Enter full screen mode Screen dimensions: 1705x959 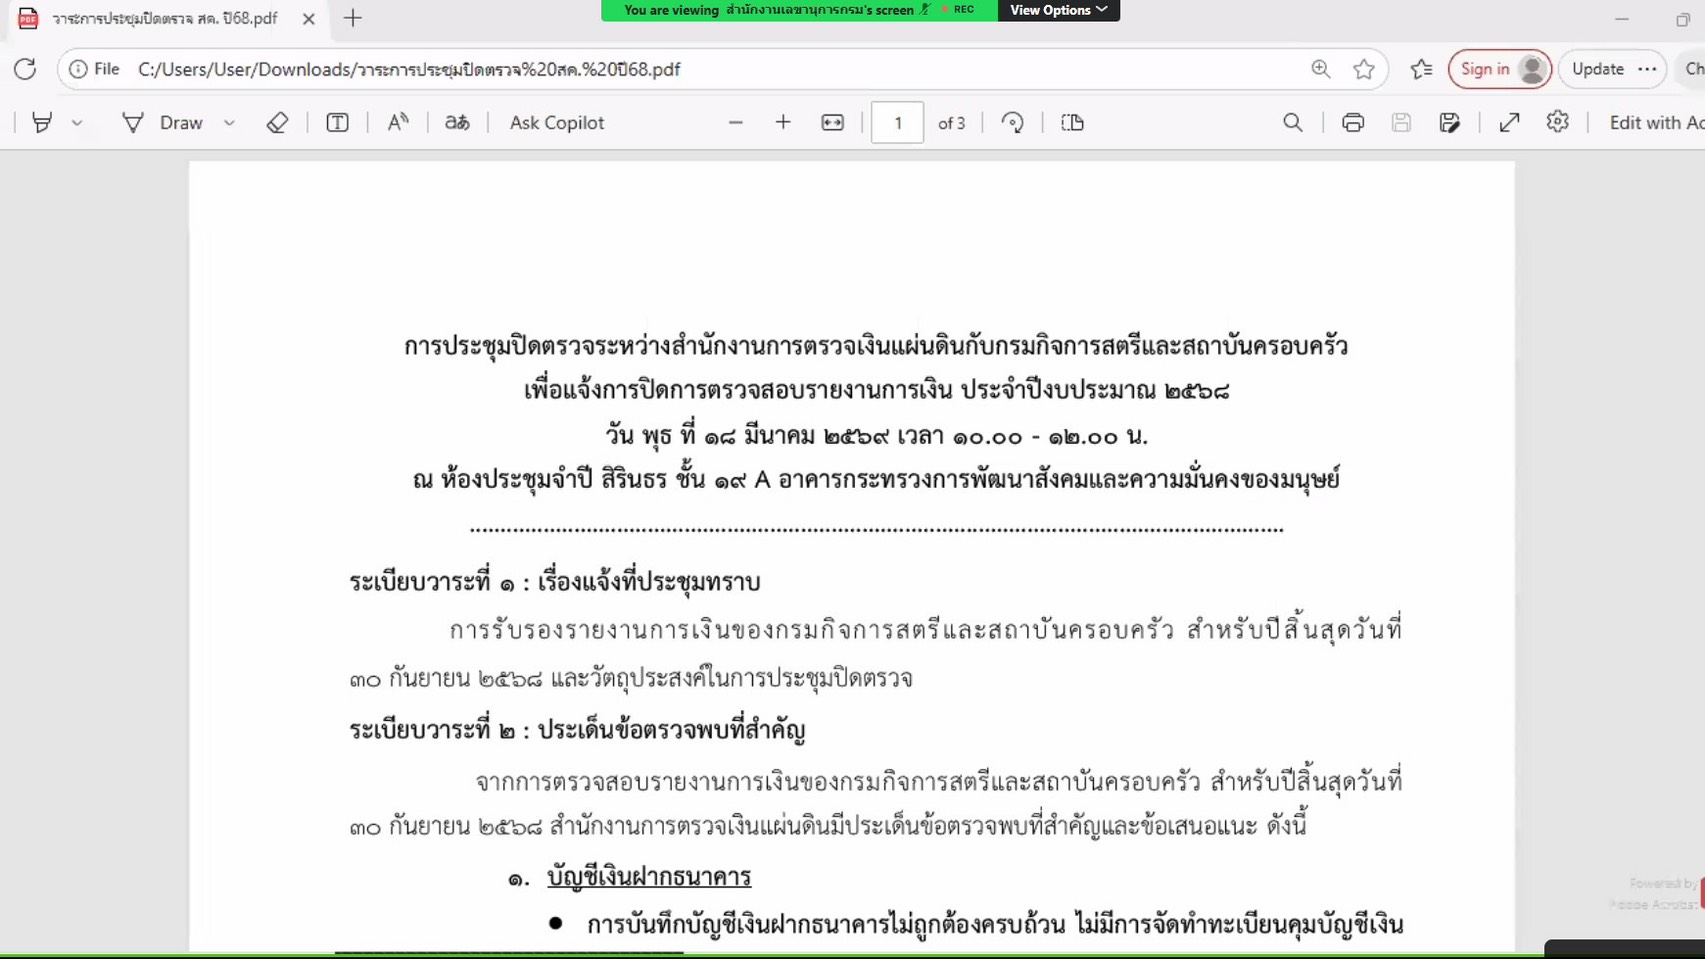(1509, 123)
